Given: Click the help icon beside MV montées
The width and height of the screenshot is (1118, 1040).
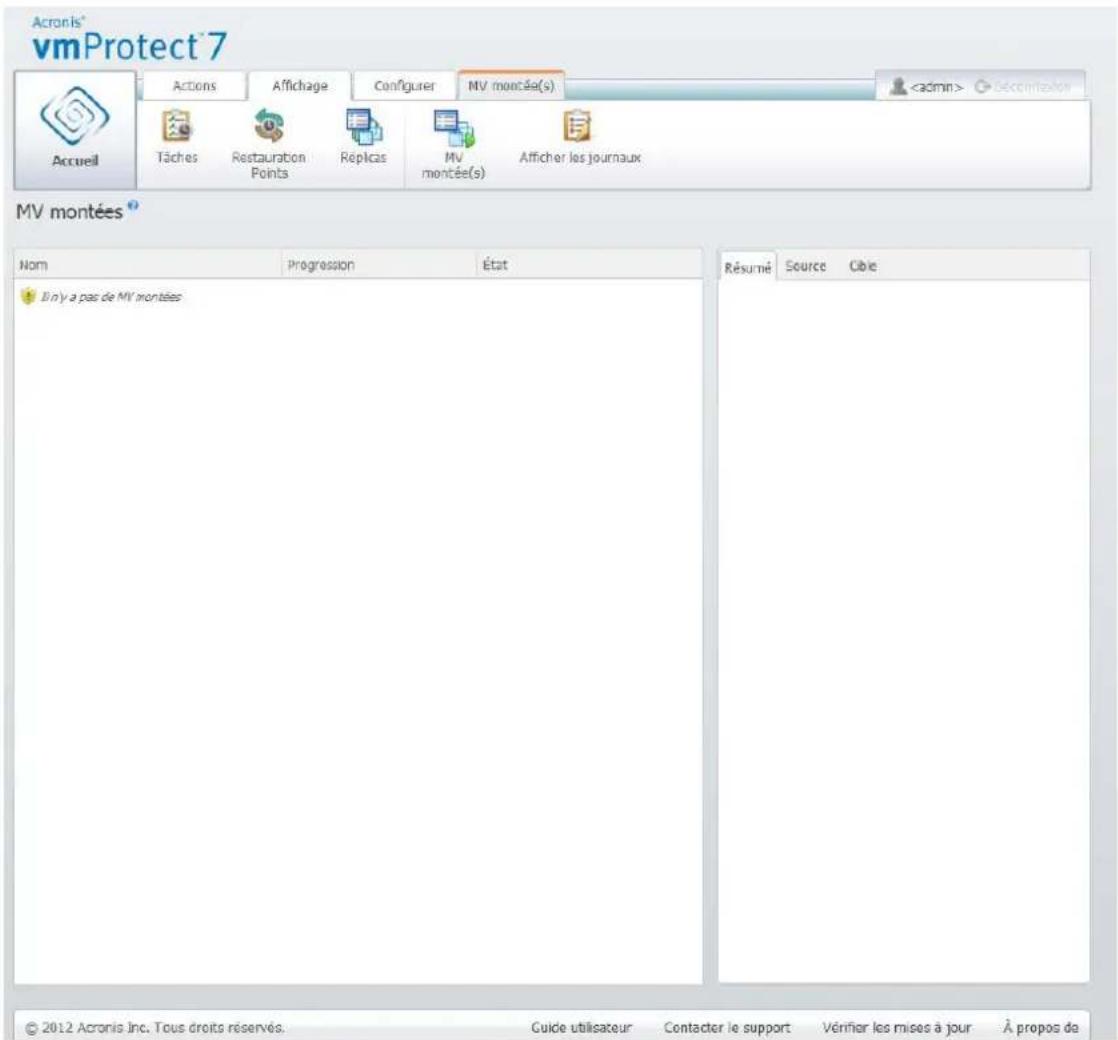Looking at the screenshot, I should (133, 206).
